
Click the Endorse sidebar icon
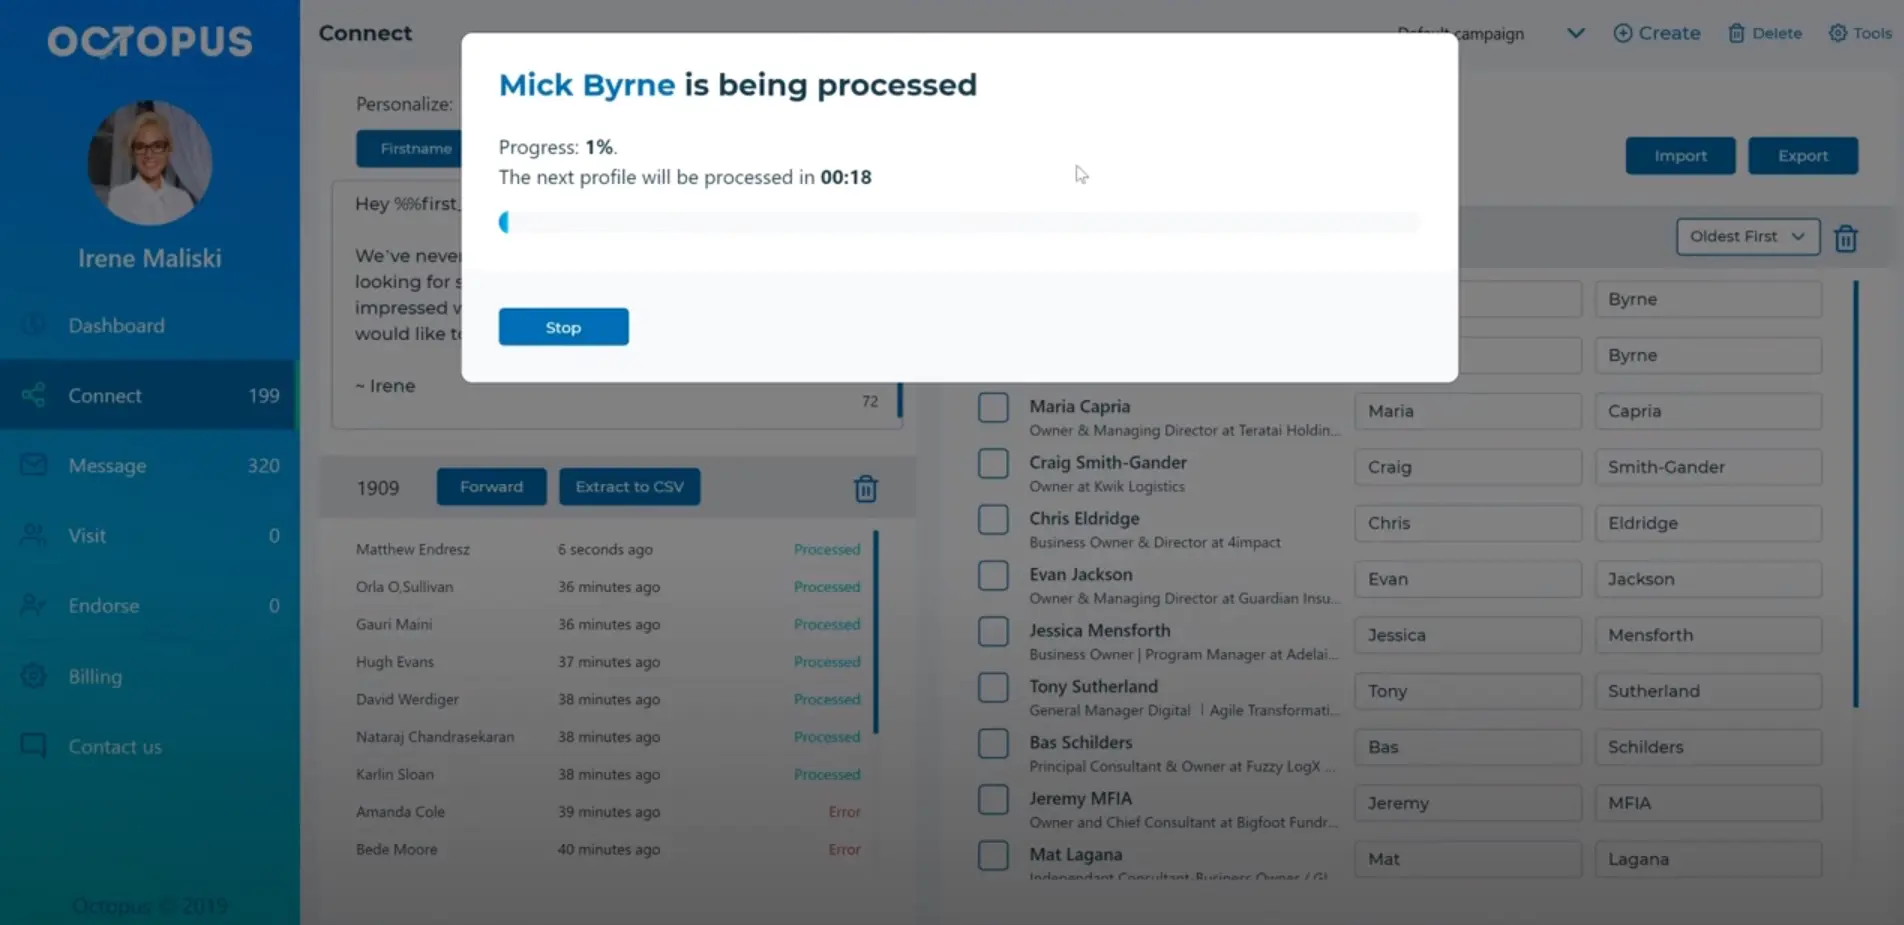[x=33, y=605]
